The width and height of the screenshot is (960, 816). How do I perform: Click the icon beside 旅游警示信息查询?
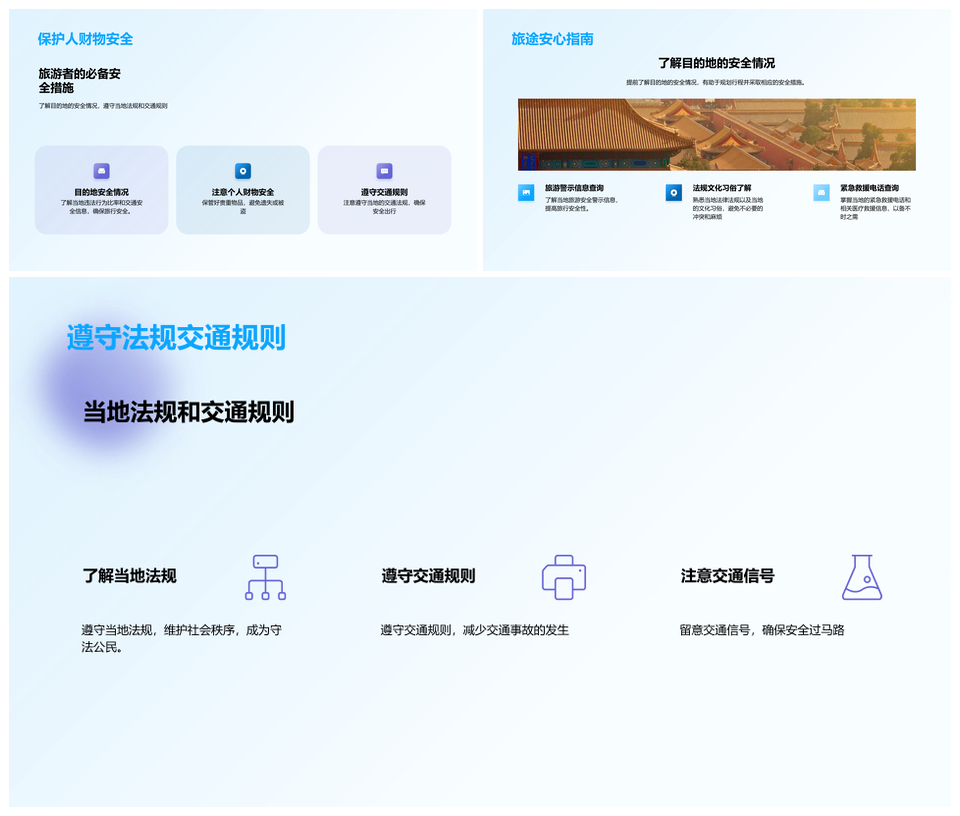[526, 193]
